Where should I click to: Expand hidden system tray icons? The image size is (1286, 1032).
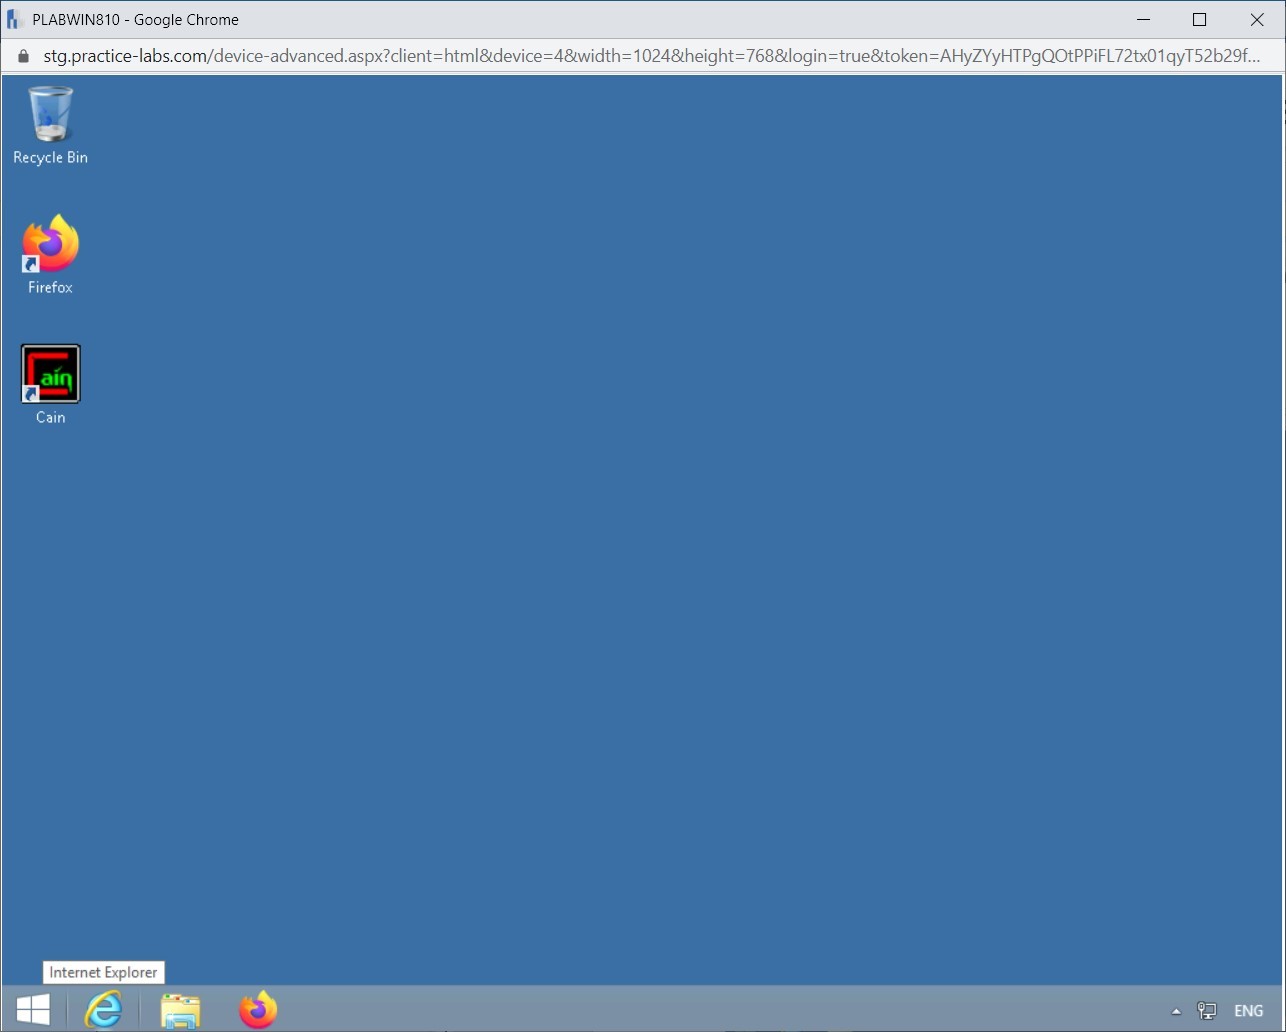click(1177, 1010)
